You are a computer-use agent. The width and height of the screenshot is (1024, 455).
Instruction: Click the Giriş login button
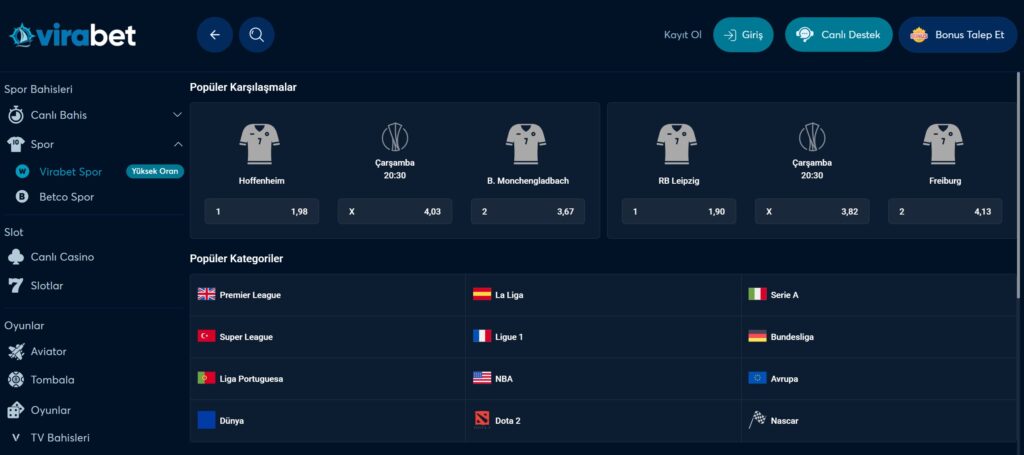(x=742, y=35)
